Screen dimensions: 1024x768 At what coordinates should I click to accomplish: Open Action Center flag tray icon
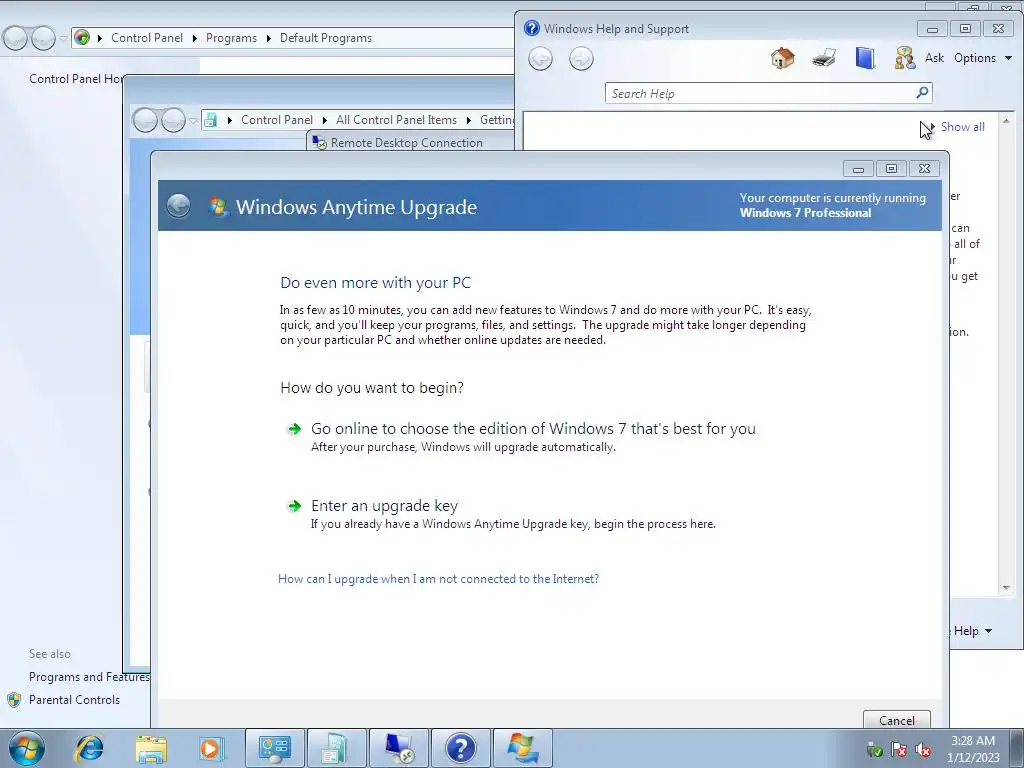point(899,749)
